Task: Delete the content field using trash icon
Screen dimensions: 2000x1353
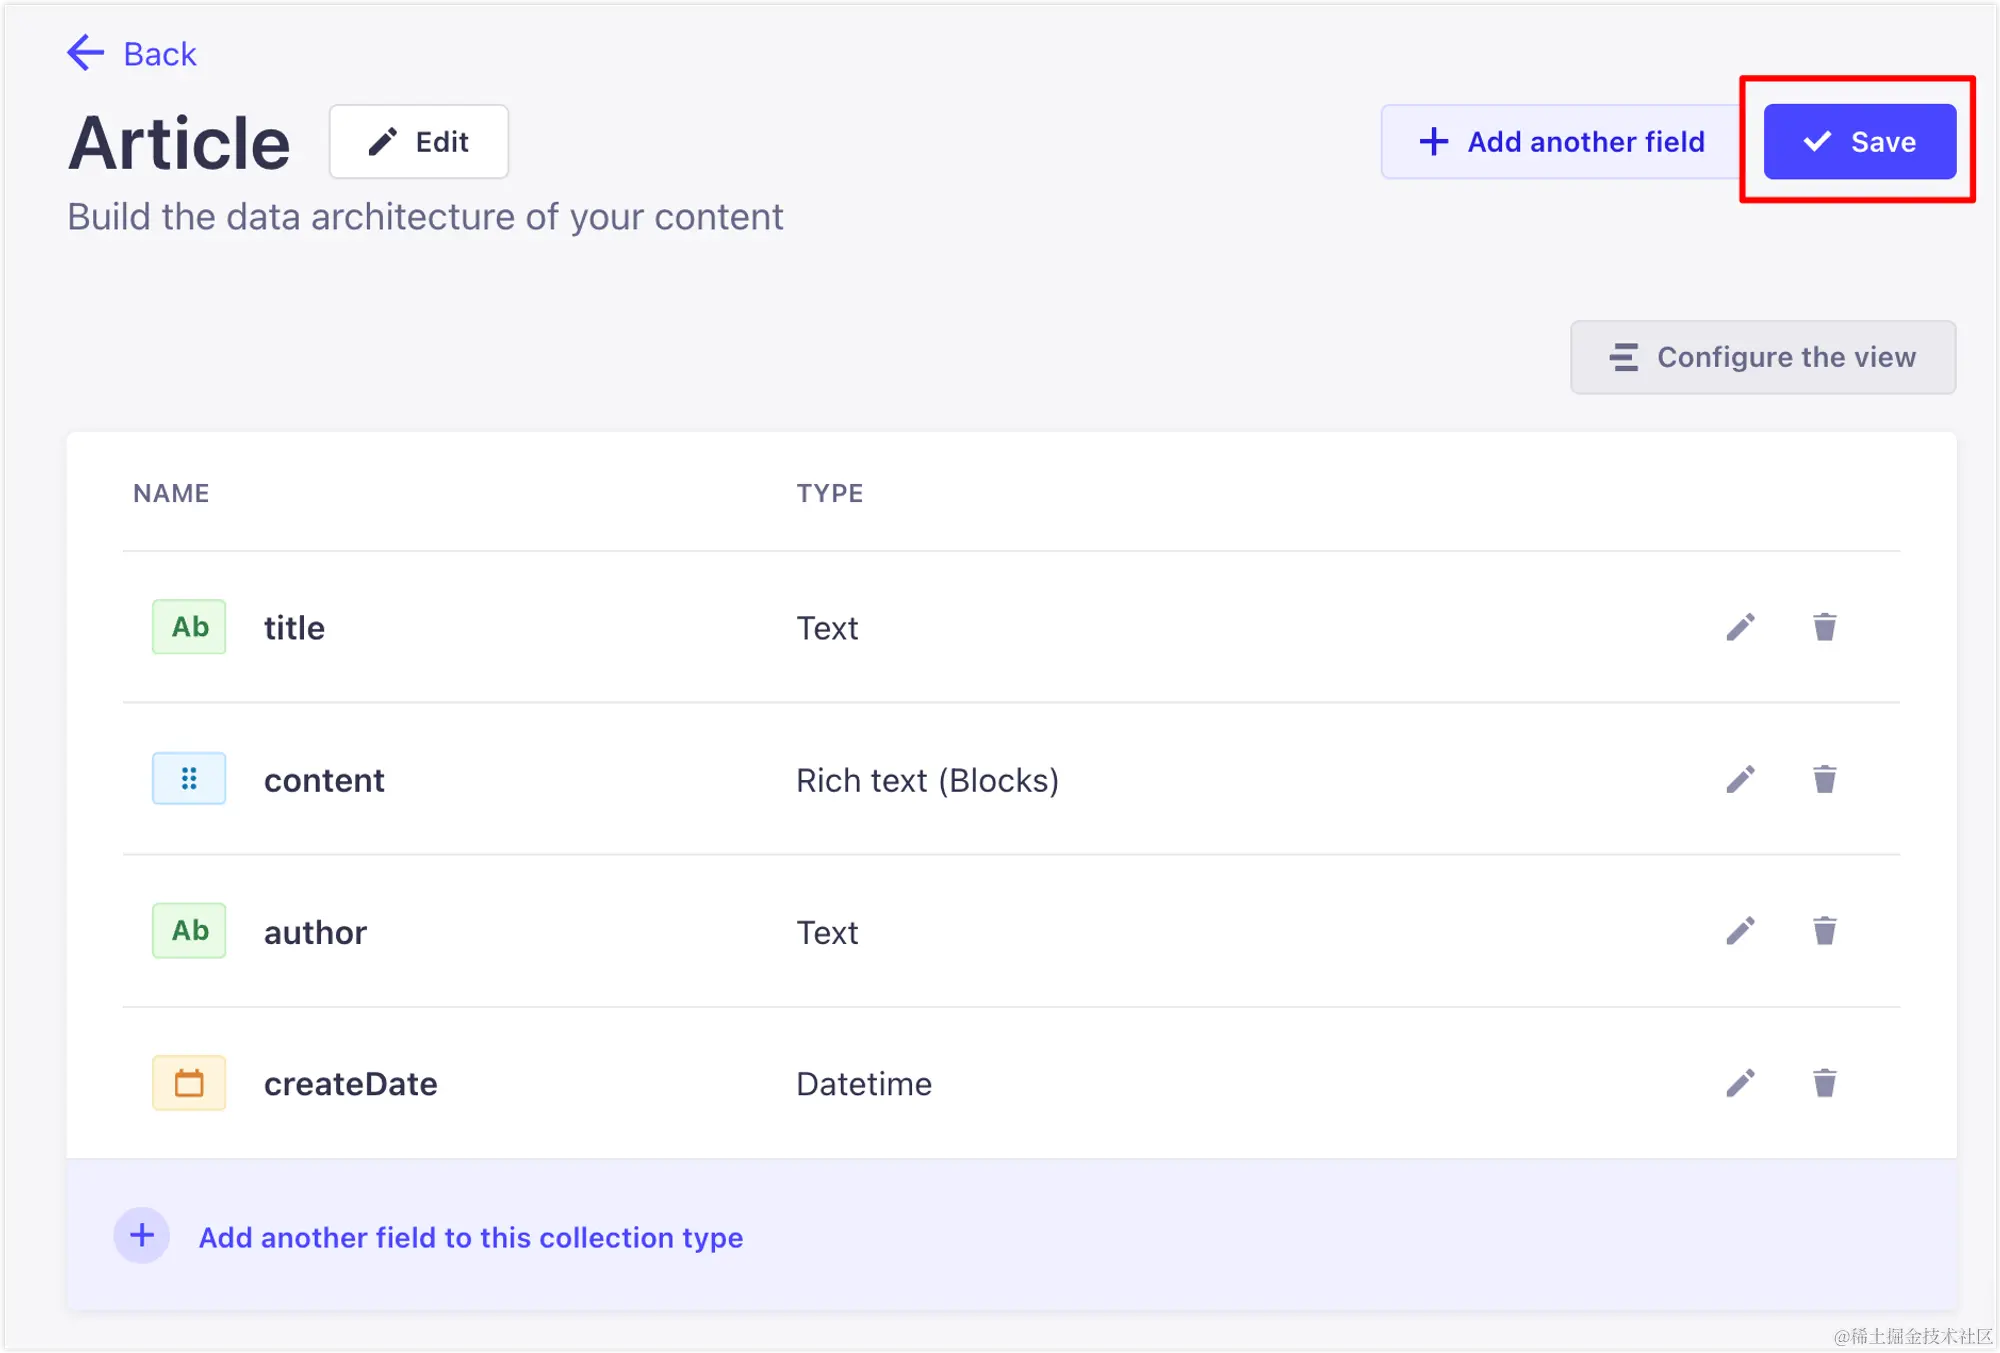Action: tap(1824, 779)
